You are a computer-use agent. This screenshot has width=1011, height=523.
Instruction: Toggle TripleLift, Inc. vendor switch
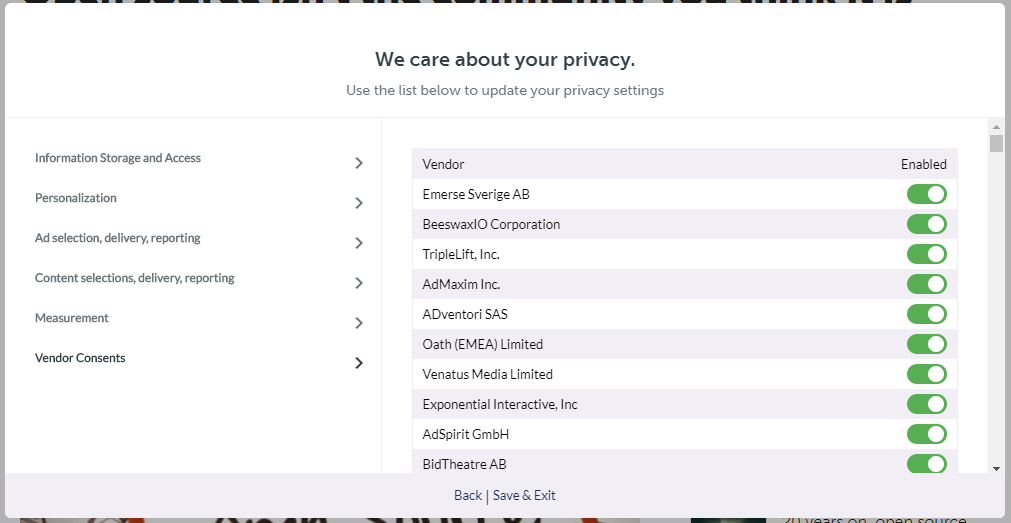coord(927,254)
